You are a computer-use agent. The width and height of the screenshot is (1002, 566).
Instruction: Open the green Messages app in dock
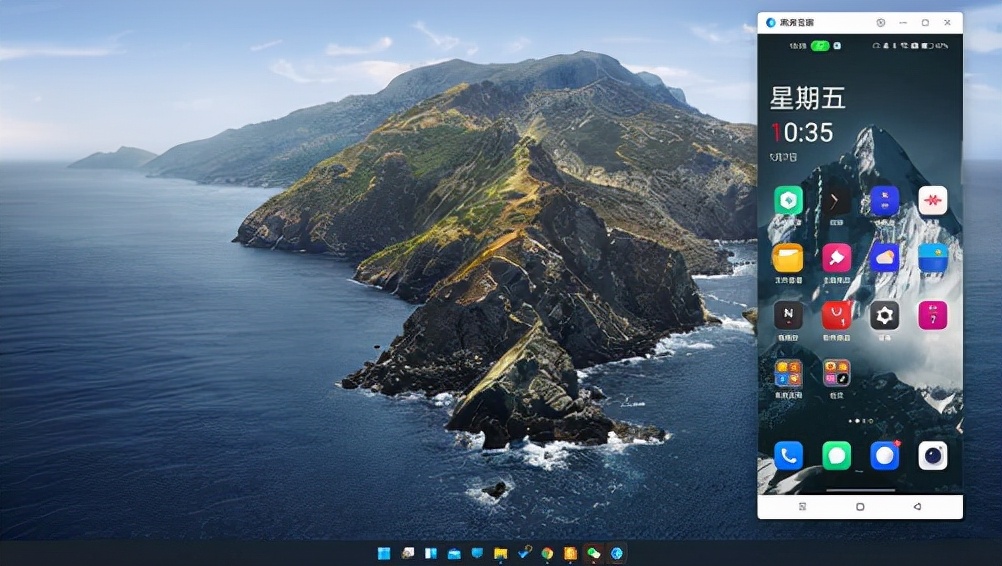(x=836, y=455)
